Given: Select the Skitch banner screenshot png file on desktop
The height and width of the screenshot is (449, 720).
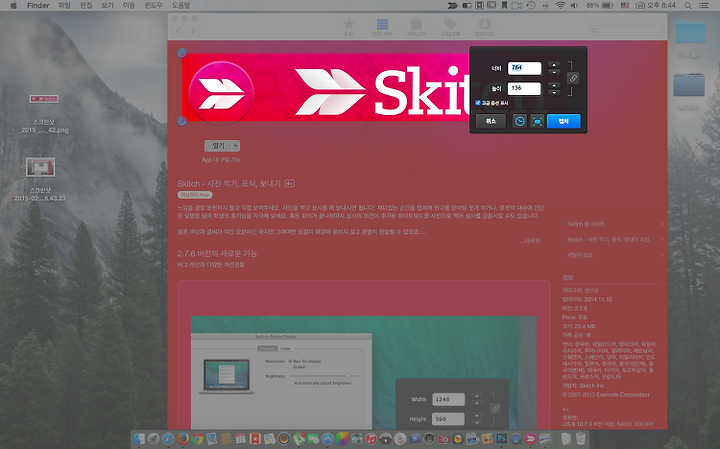Looking at the screenshot, I should 44,99.
